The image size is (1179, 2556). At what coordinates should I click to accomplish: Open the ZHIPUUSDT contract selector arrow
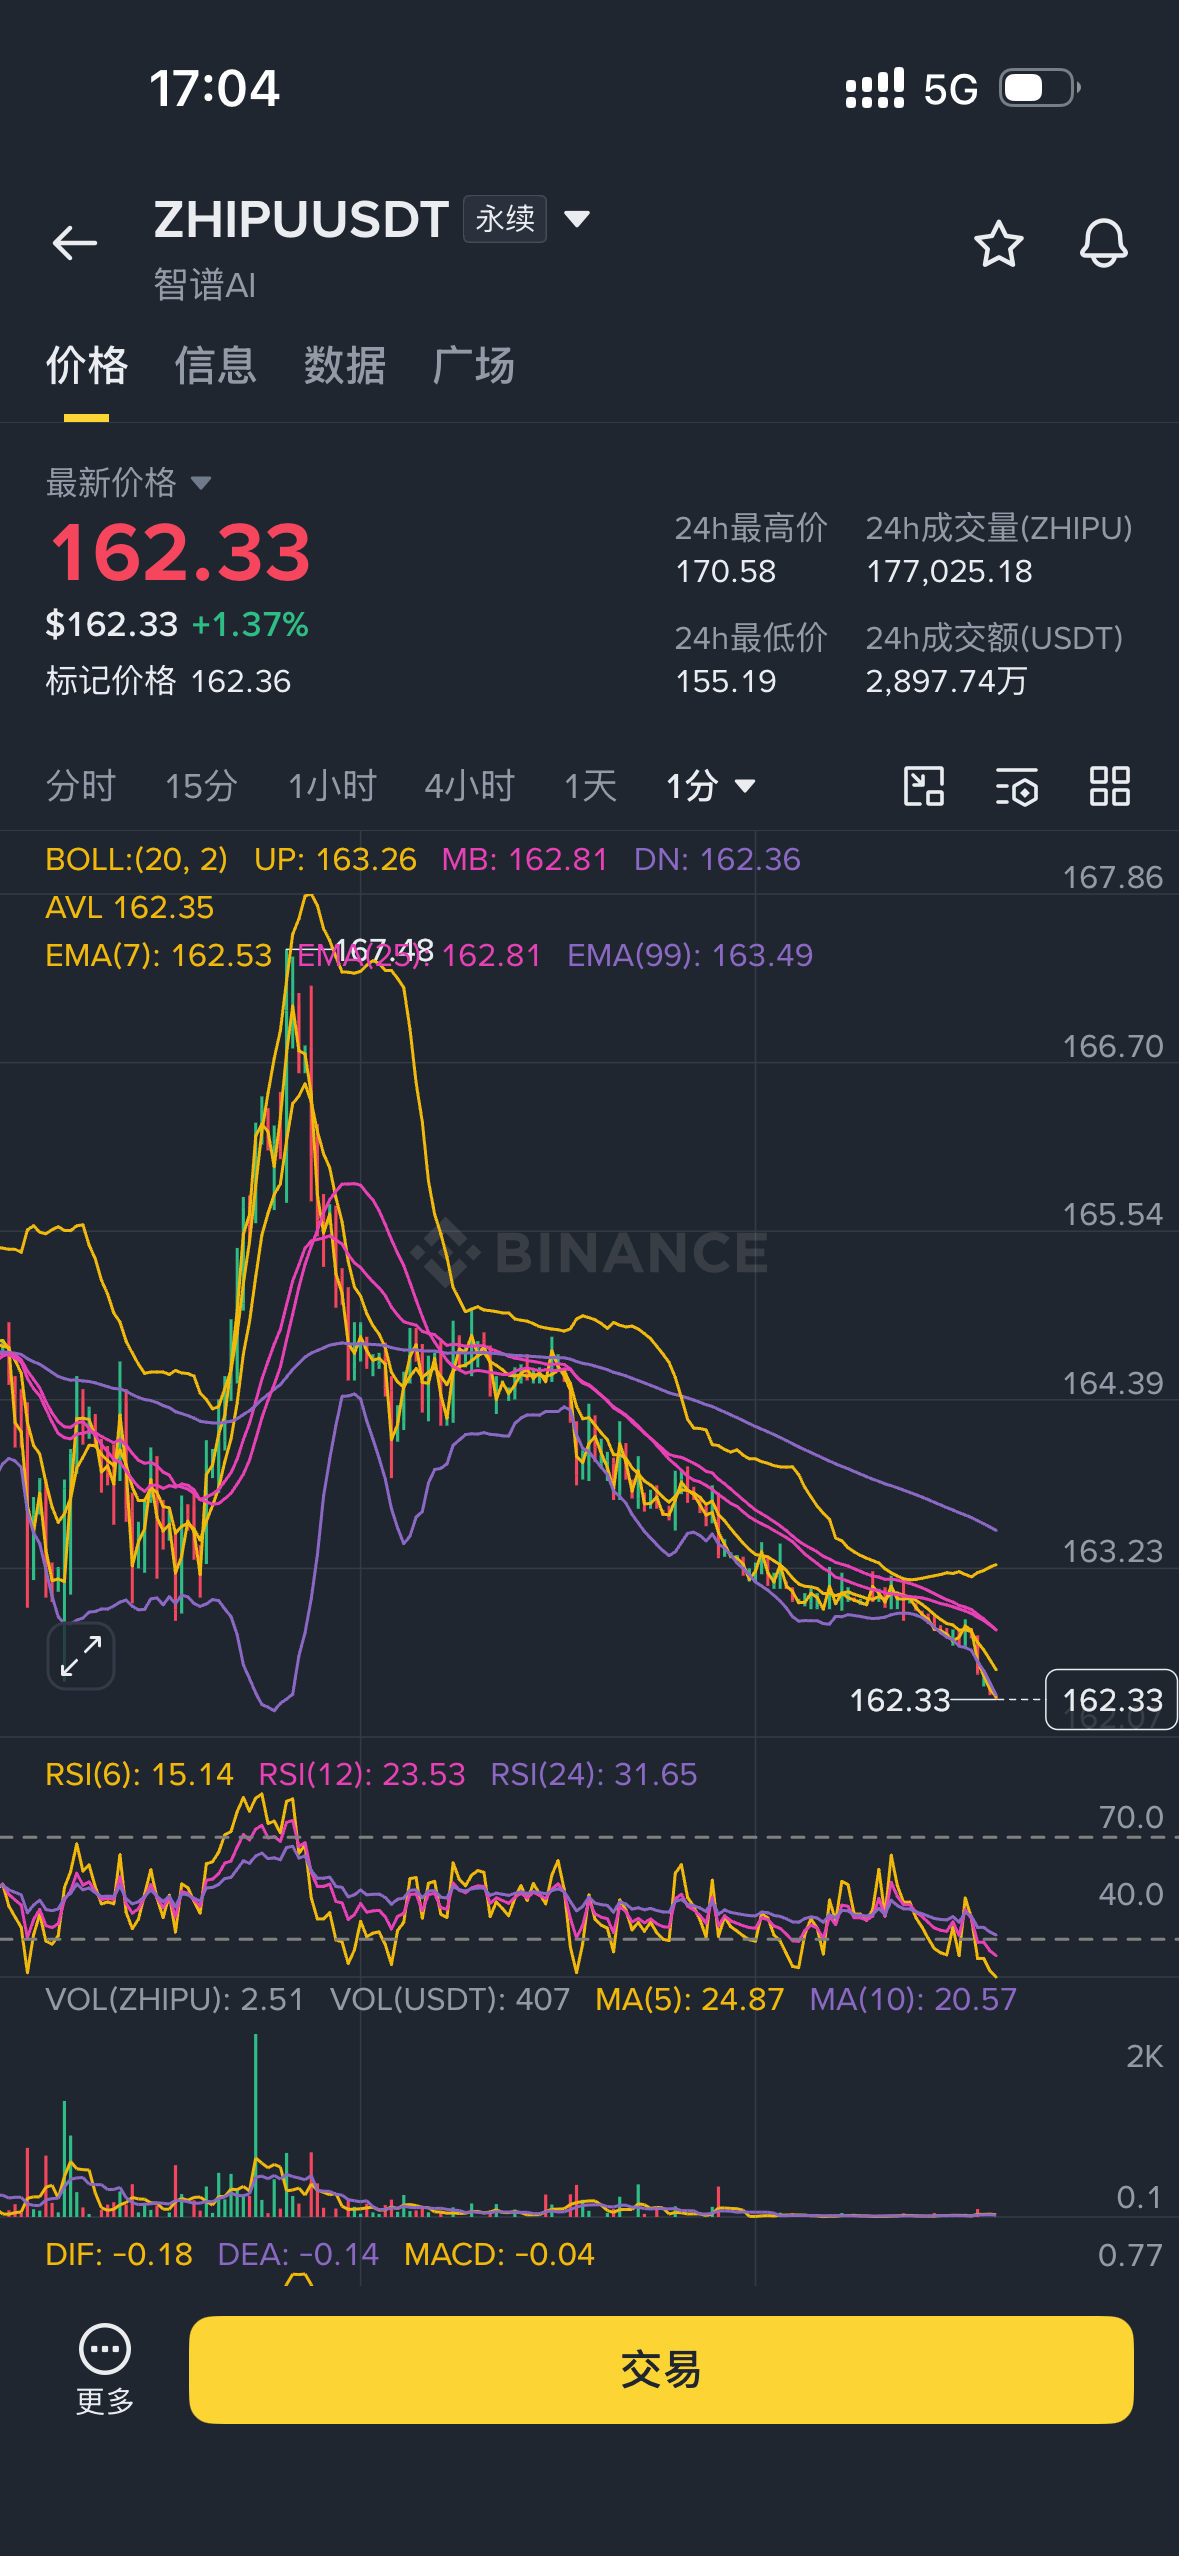577,219
